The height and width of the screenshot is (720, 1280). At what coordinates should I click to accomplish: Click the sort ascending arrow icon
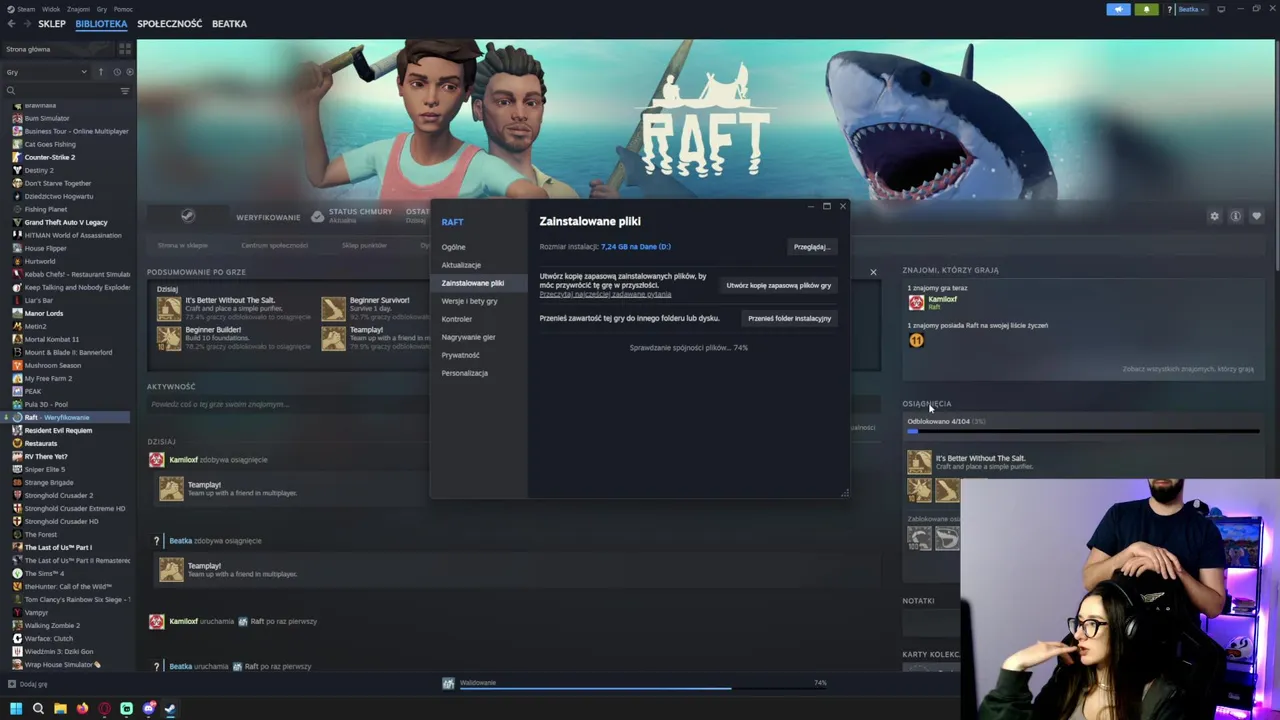pos(100,72)
